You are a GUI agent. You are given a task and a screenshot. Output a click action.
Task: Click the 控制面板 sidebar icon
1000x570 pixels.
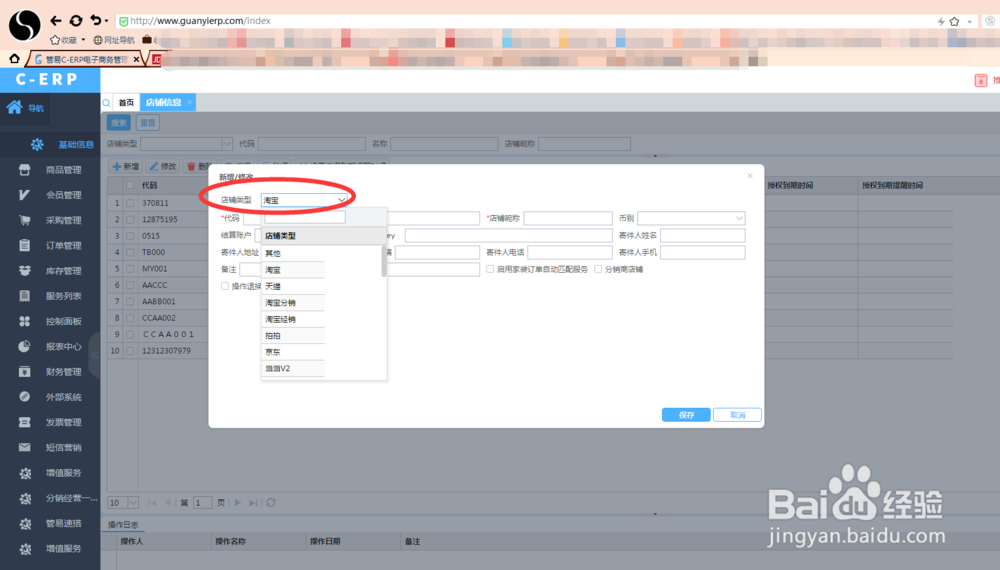(24, 321)
